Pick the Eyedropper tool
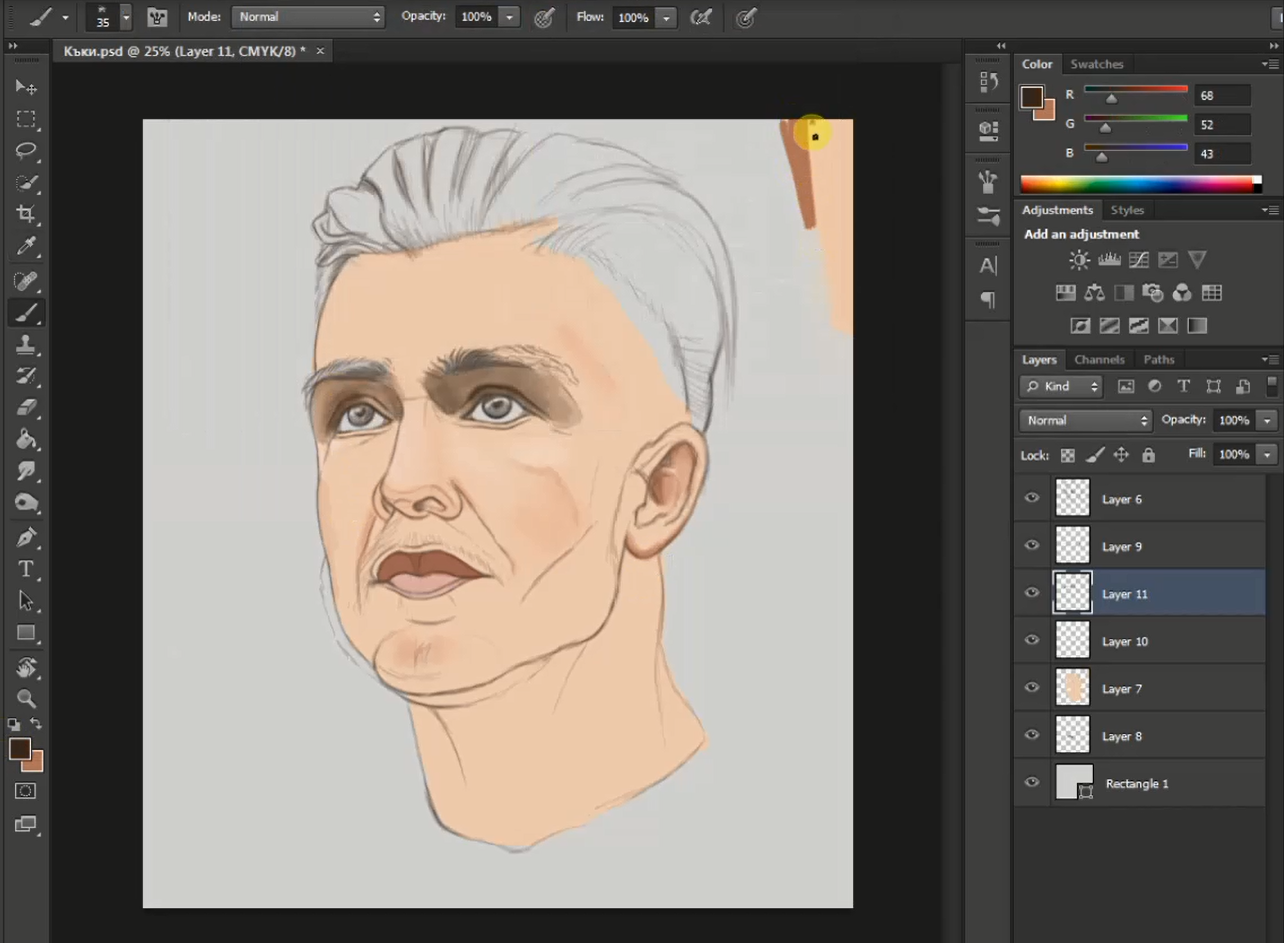The image size is (1284, 943). 26,246
